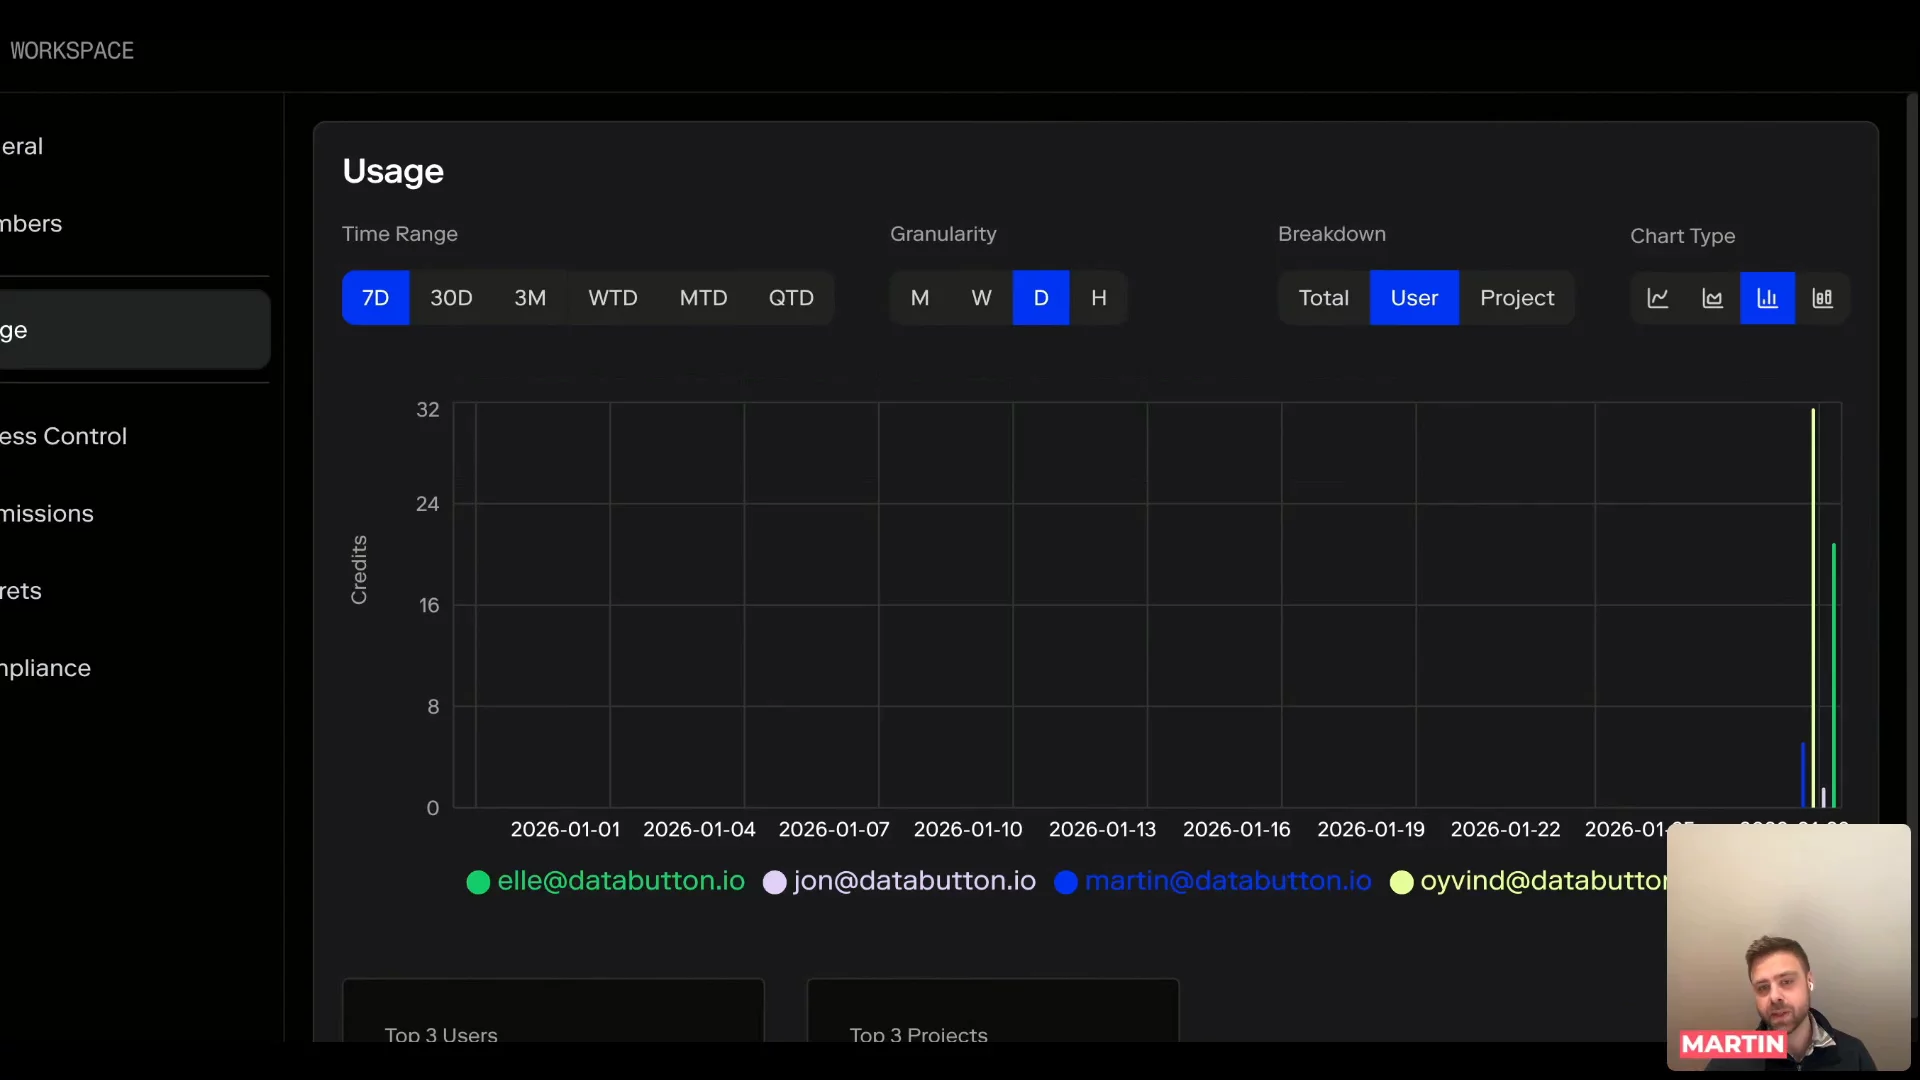Select the QTD time range button
This screenshot has width=1920, height=1080.
click(791, 298)
